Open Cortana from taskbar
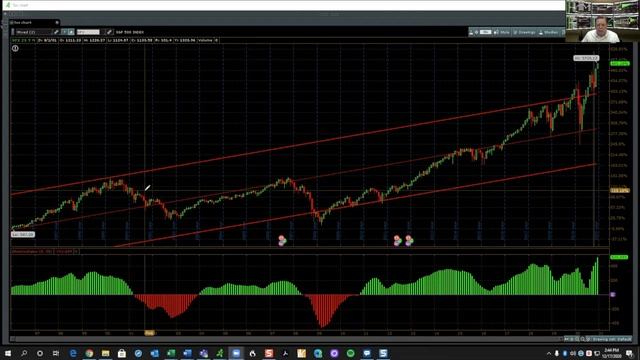Viewport: 640px width, 360px height. [x=40, y=353]
